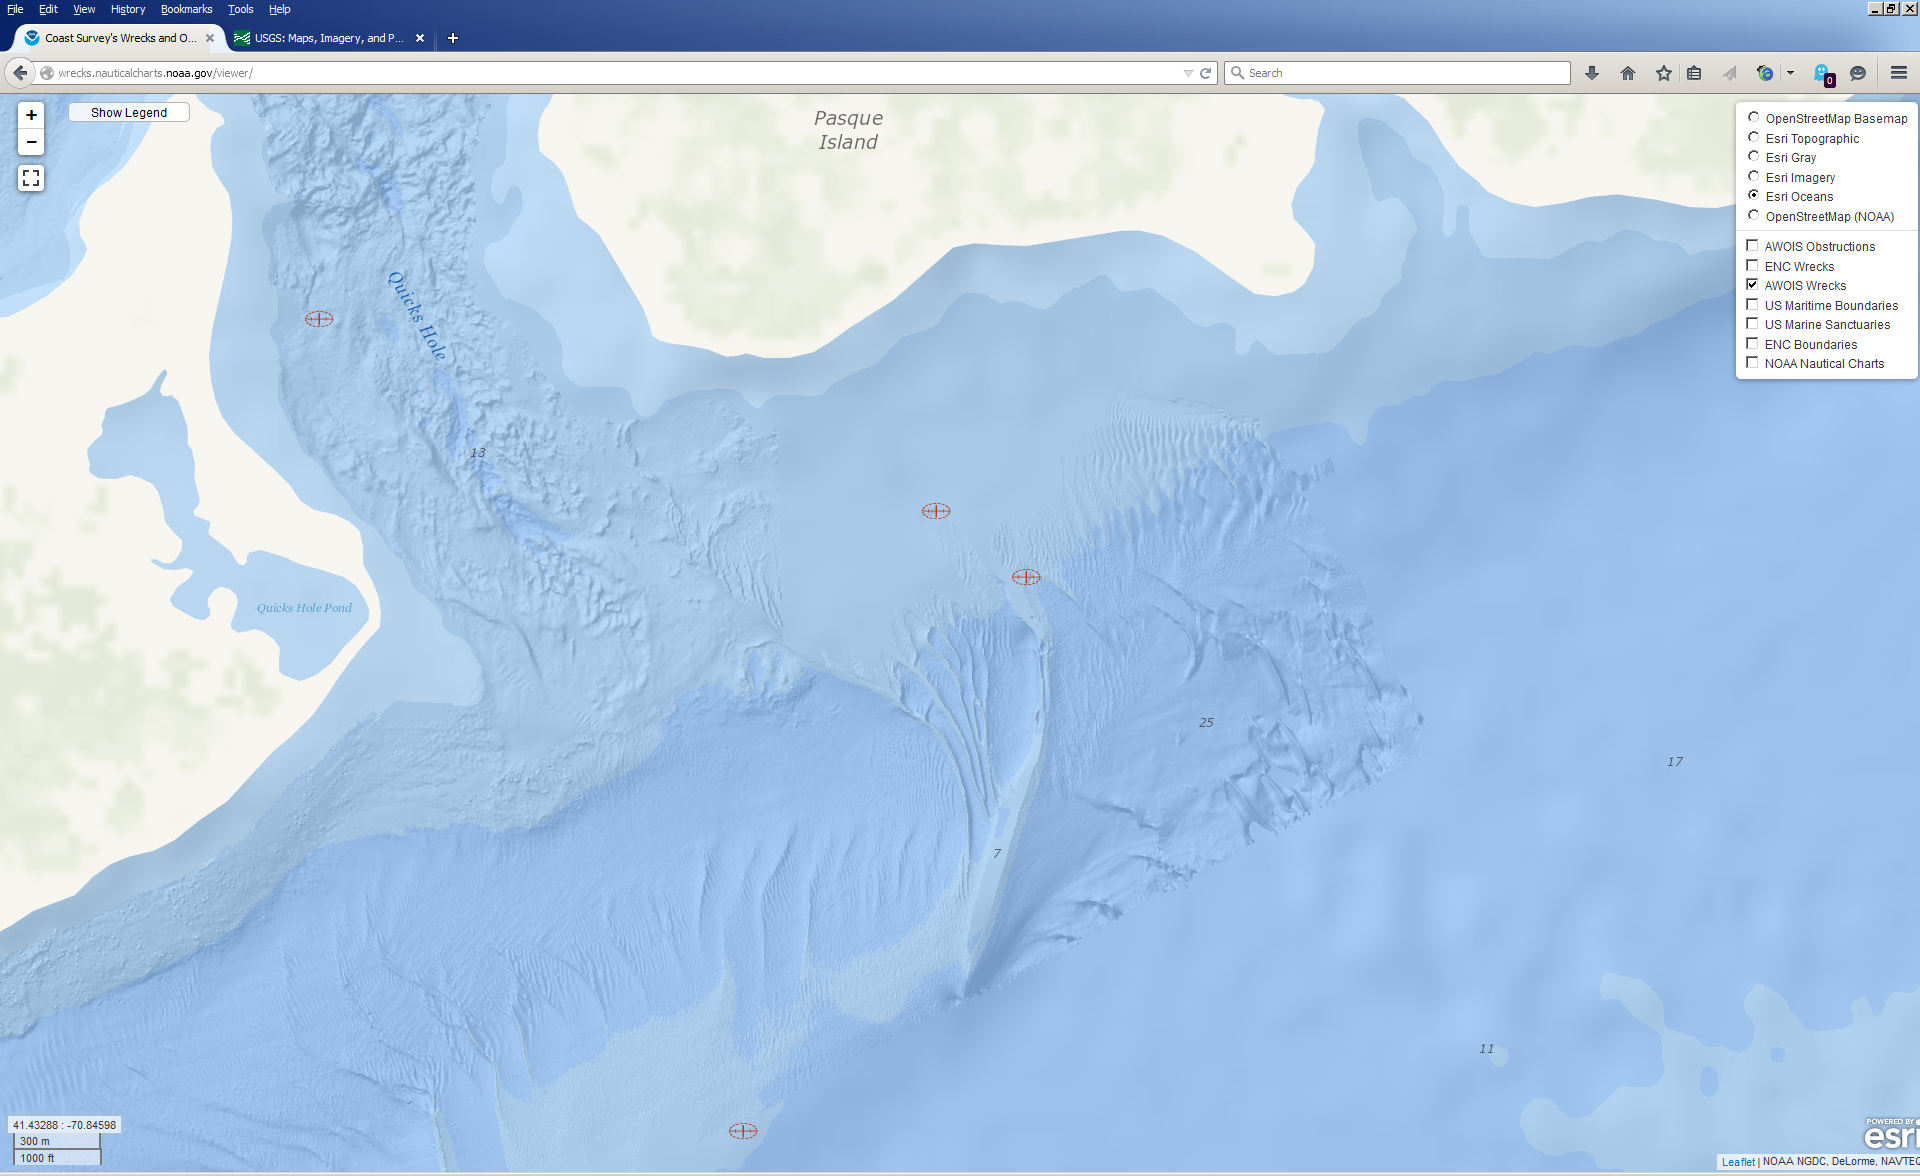The width and height of the screenshot is (1920, 1176).
Task: Open the Firefox downloads arrow icon
Action: pos(1592,73)
